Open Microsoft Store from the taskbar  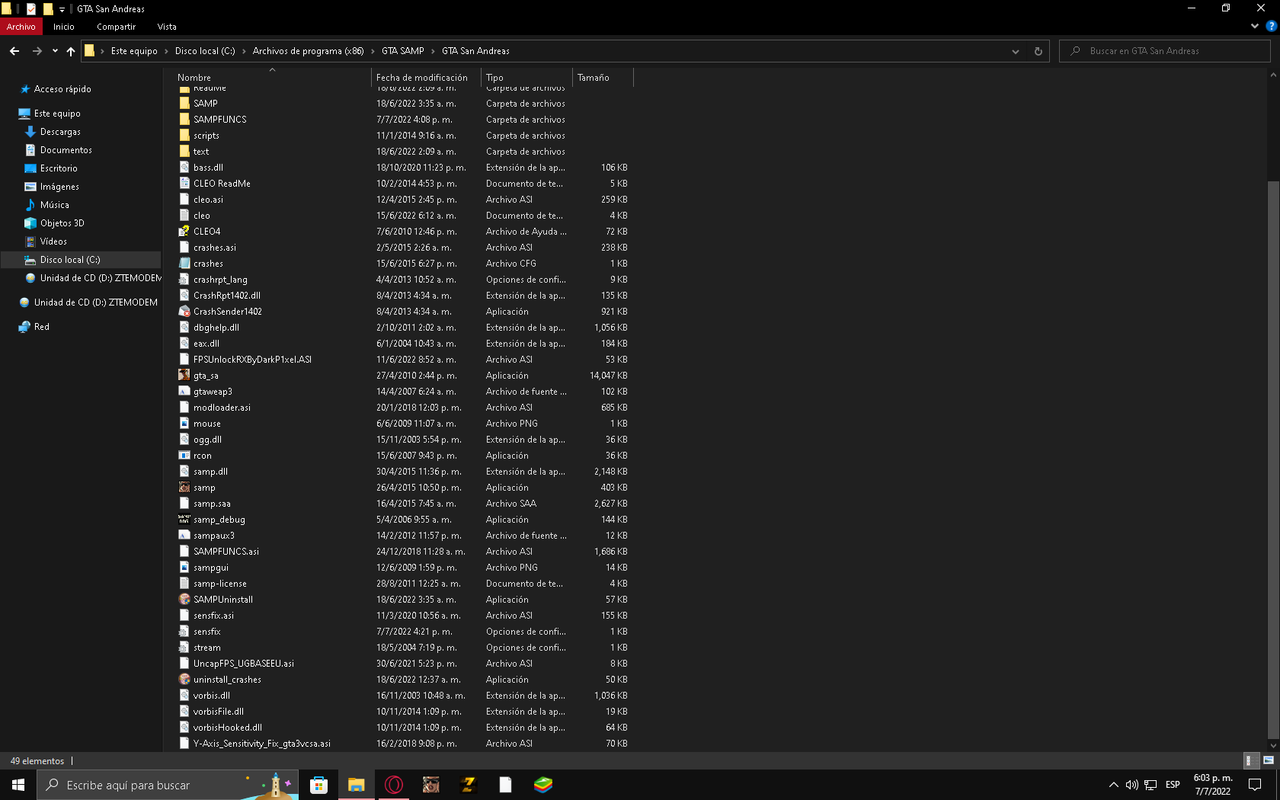(319, 785)
